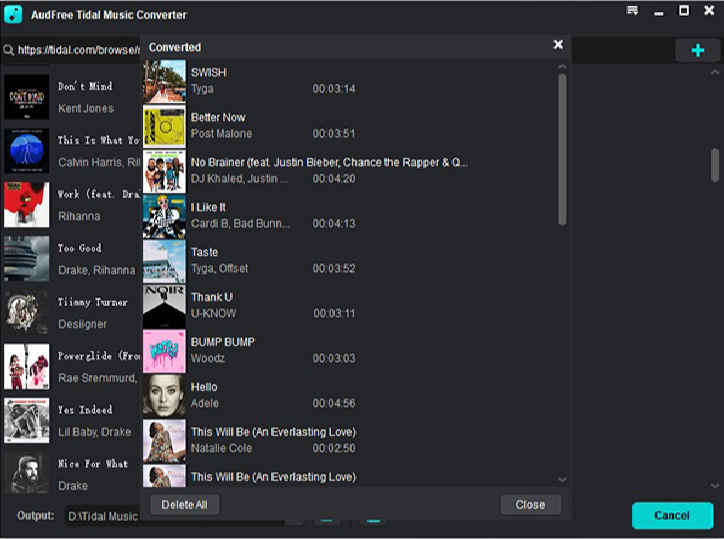Open the menu icon in title bar
The height and width of the screenshot is (539, 724).
tap(632, 11)
